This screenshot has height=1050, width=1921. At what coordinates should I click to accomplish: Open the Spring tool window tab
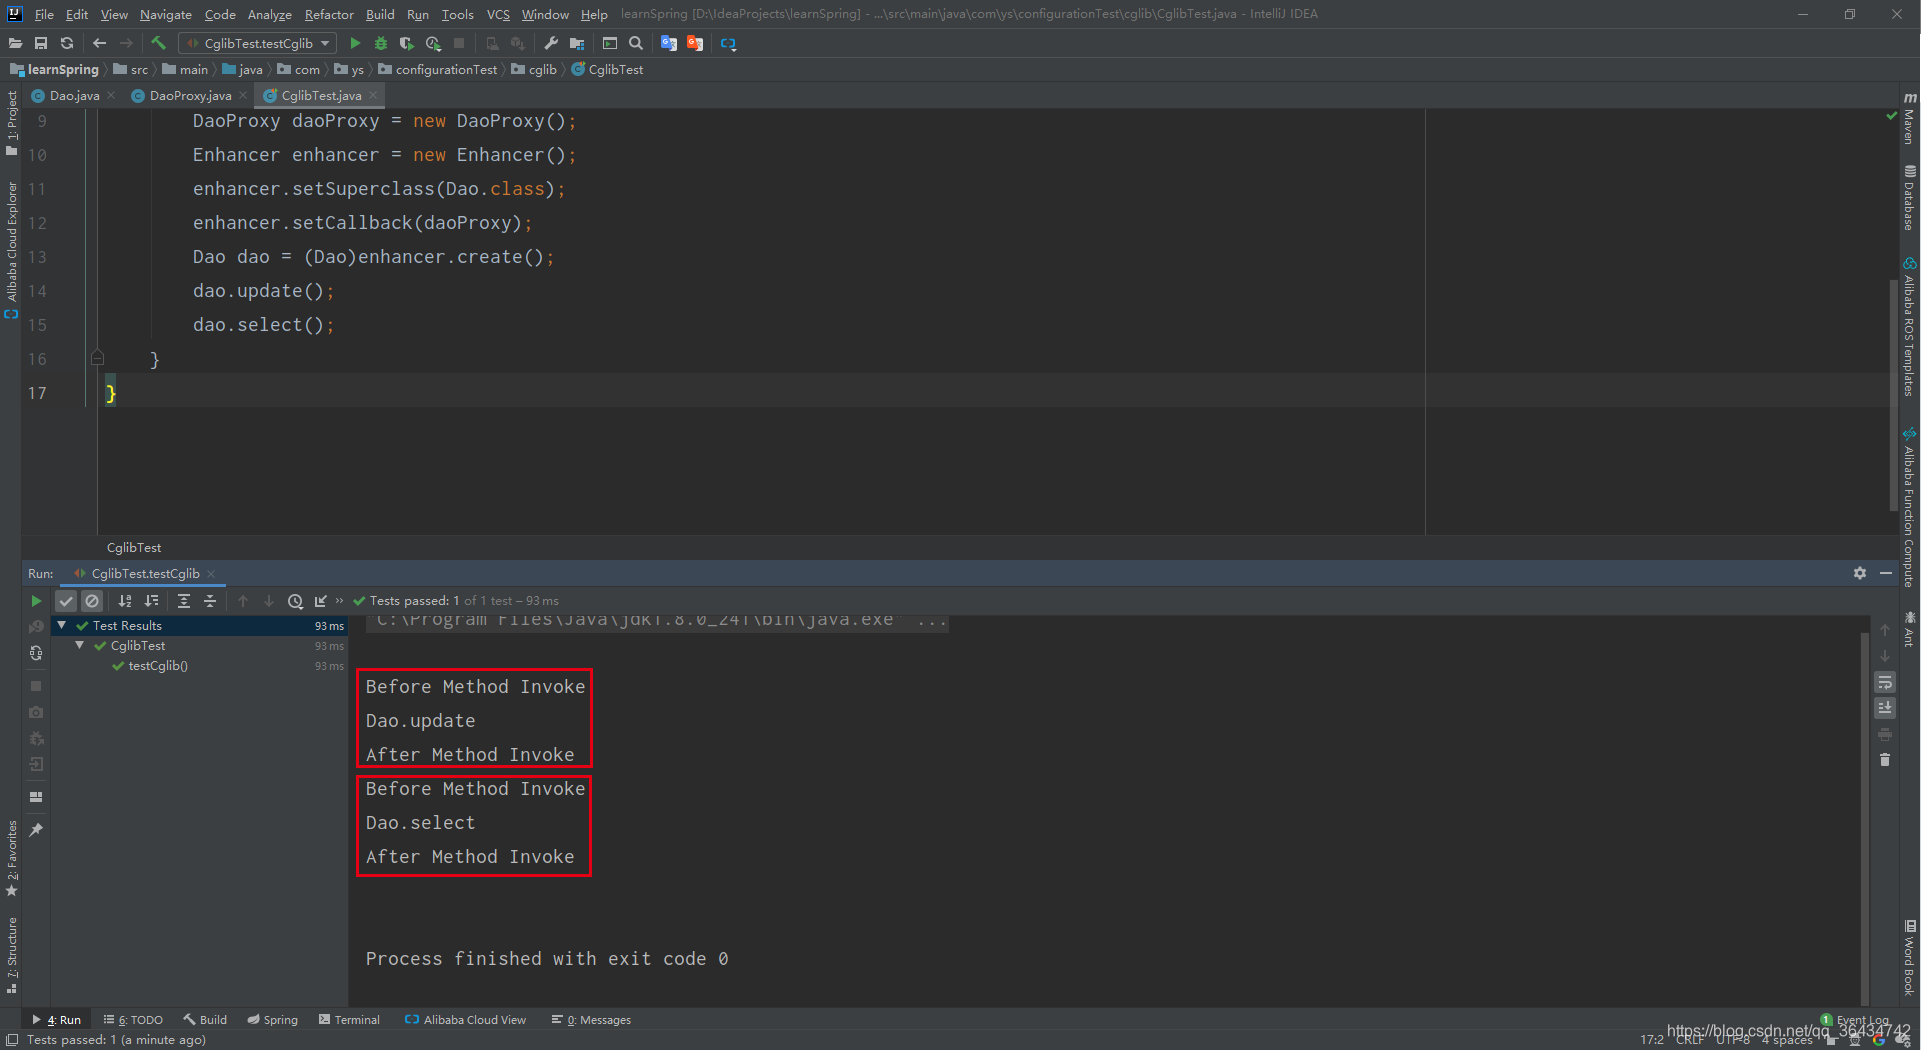tap(273, 1020)
